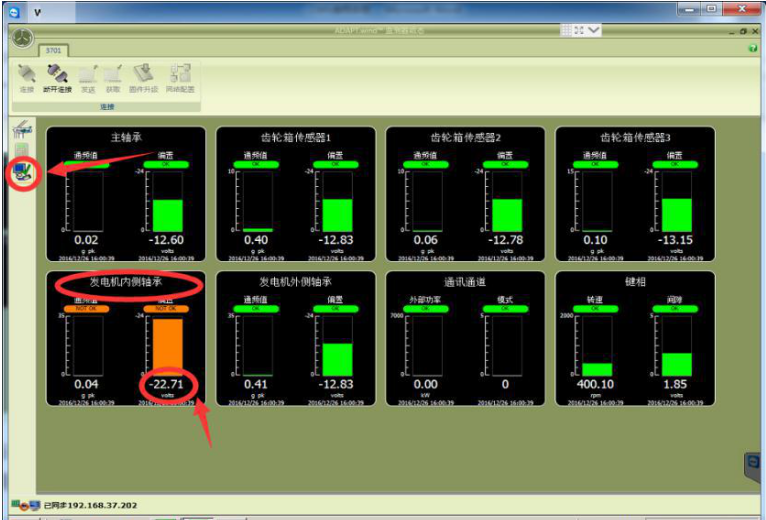Open the round turbine application menu button
This screenshot has height=520, width=766.
(x=23, y=38)
